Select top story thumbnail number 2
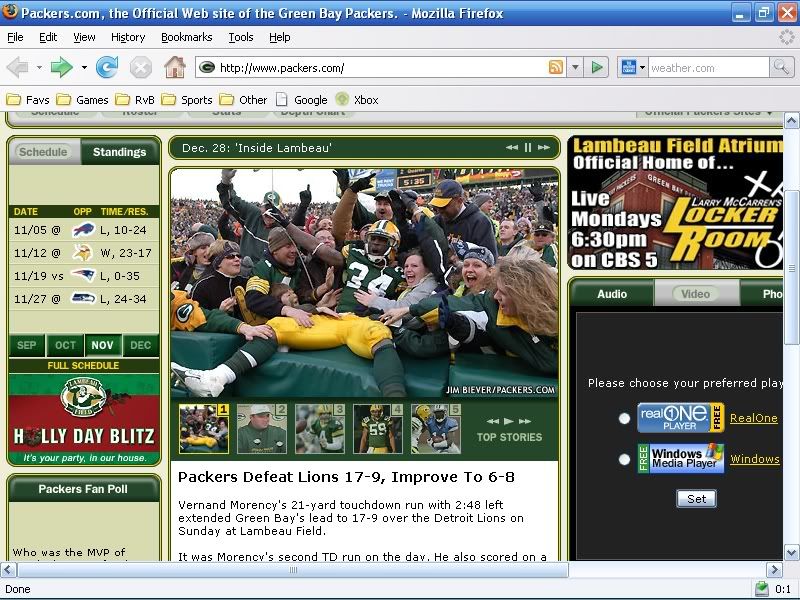This screenshot has width=800, height=600. [262, 429]
